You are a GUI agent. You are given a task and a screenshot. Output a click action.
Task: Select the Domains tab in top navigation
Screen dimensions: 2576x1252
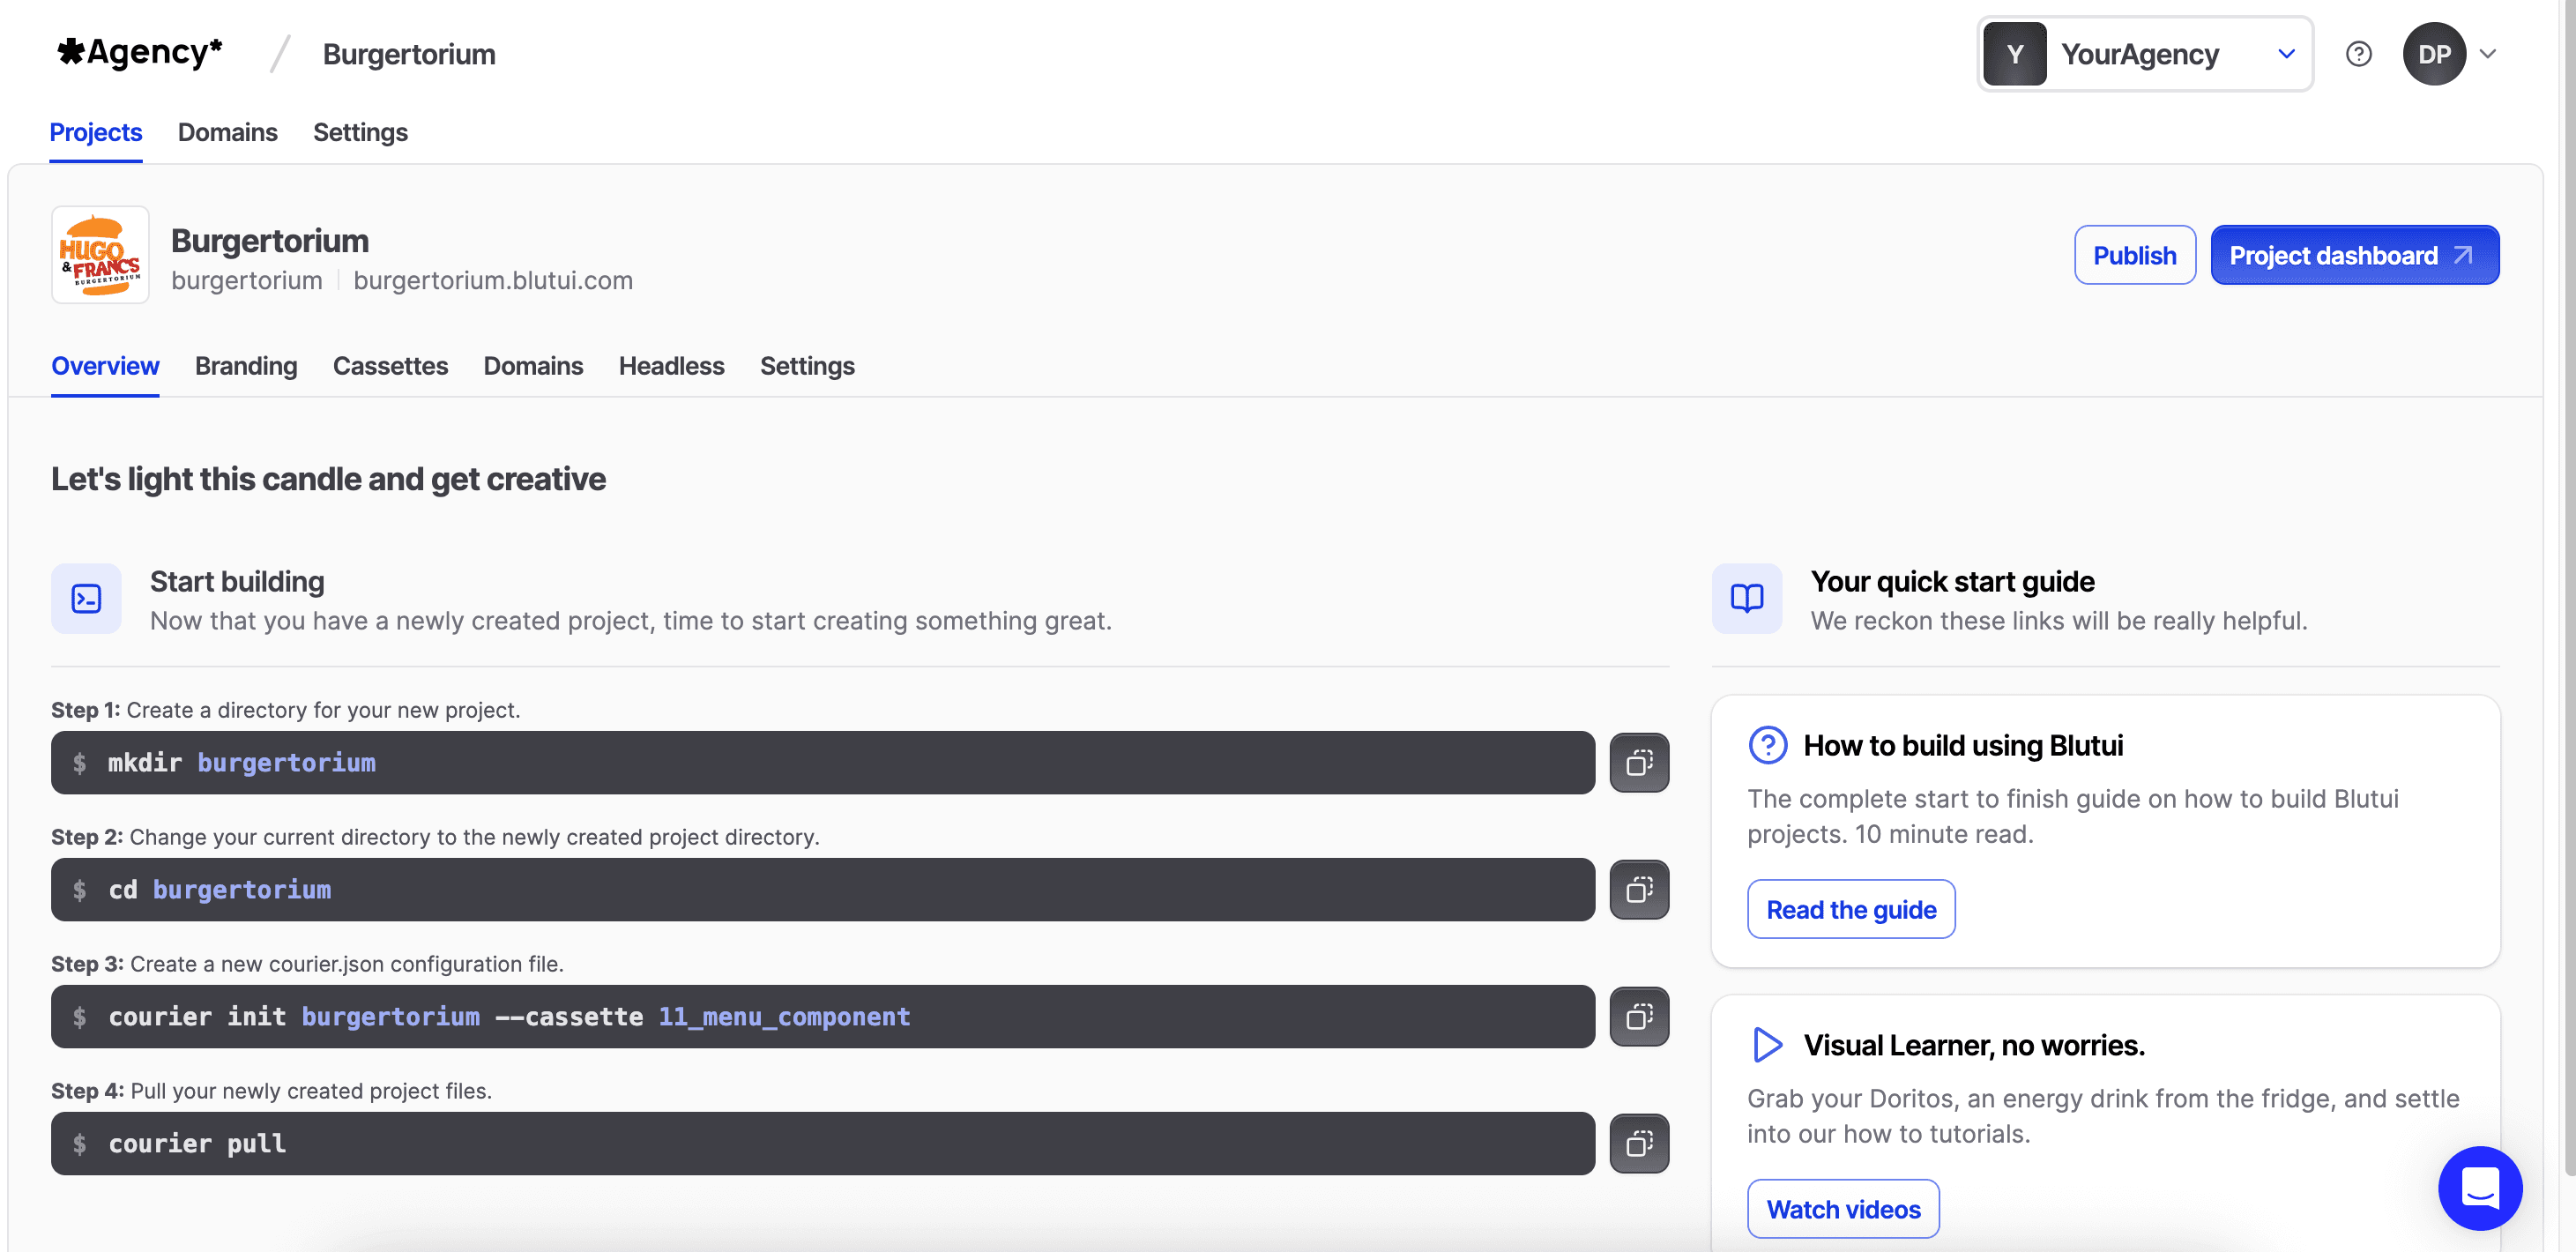tap(228, 132)
